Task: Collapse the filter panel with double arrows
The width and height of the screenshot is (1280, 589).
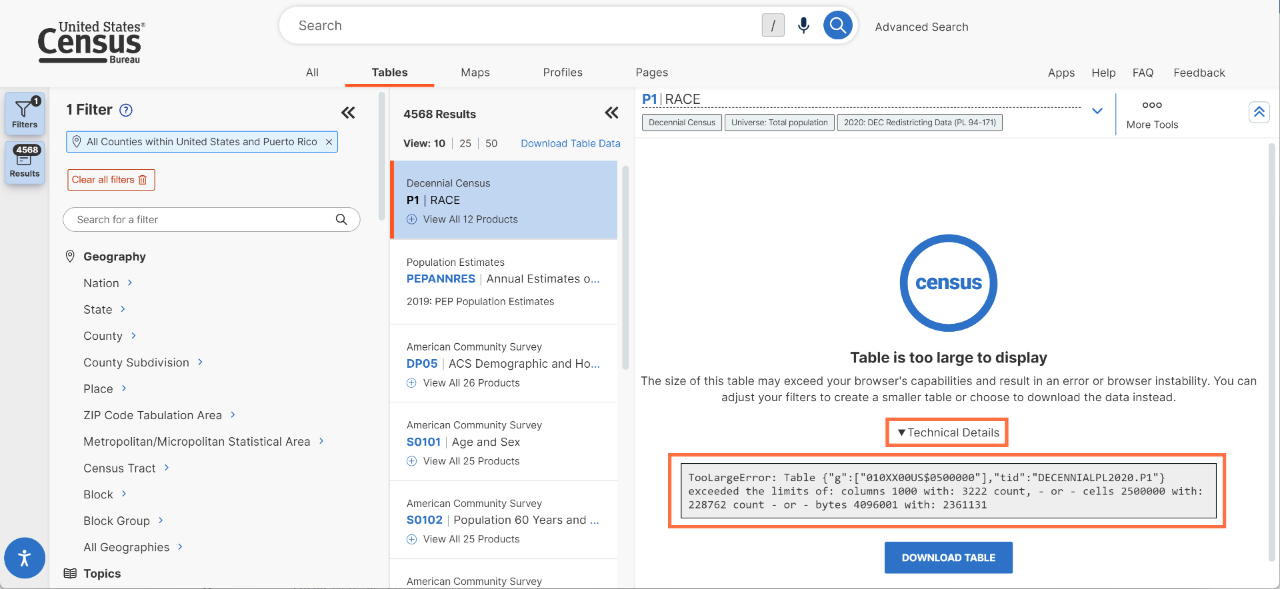Action: (x=348, y=112)
